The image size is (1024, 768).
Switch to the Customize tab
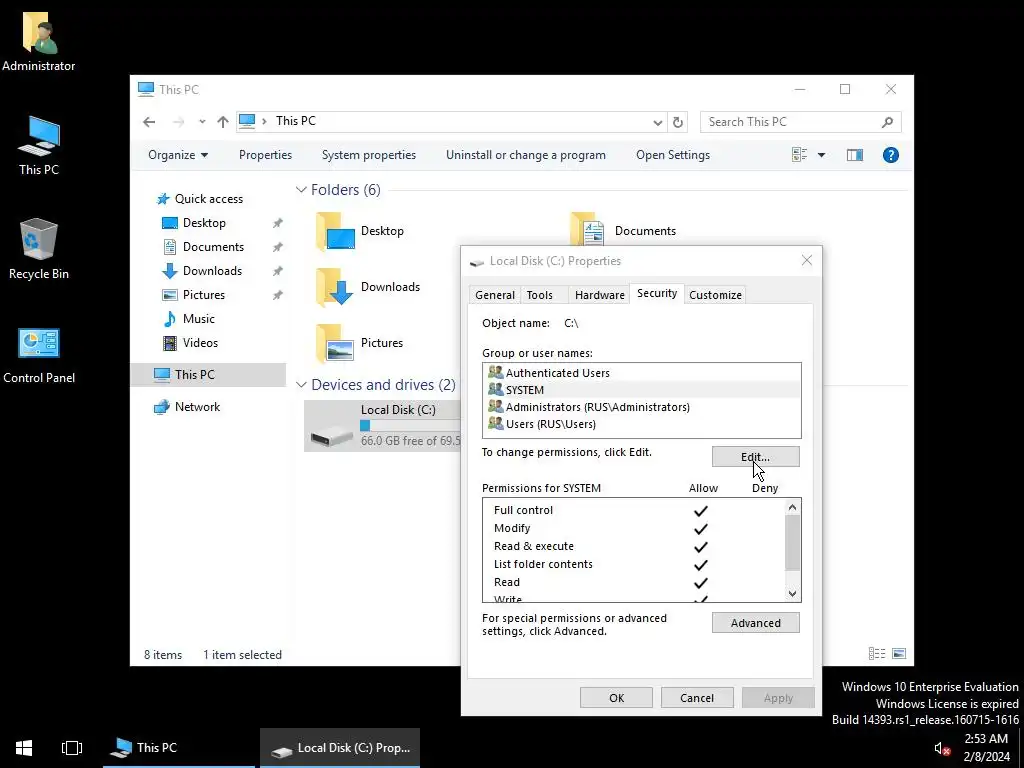point(715,295)
